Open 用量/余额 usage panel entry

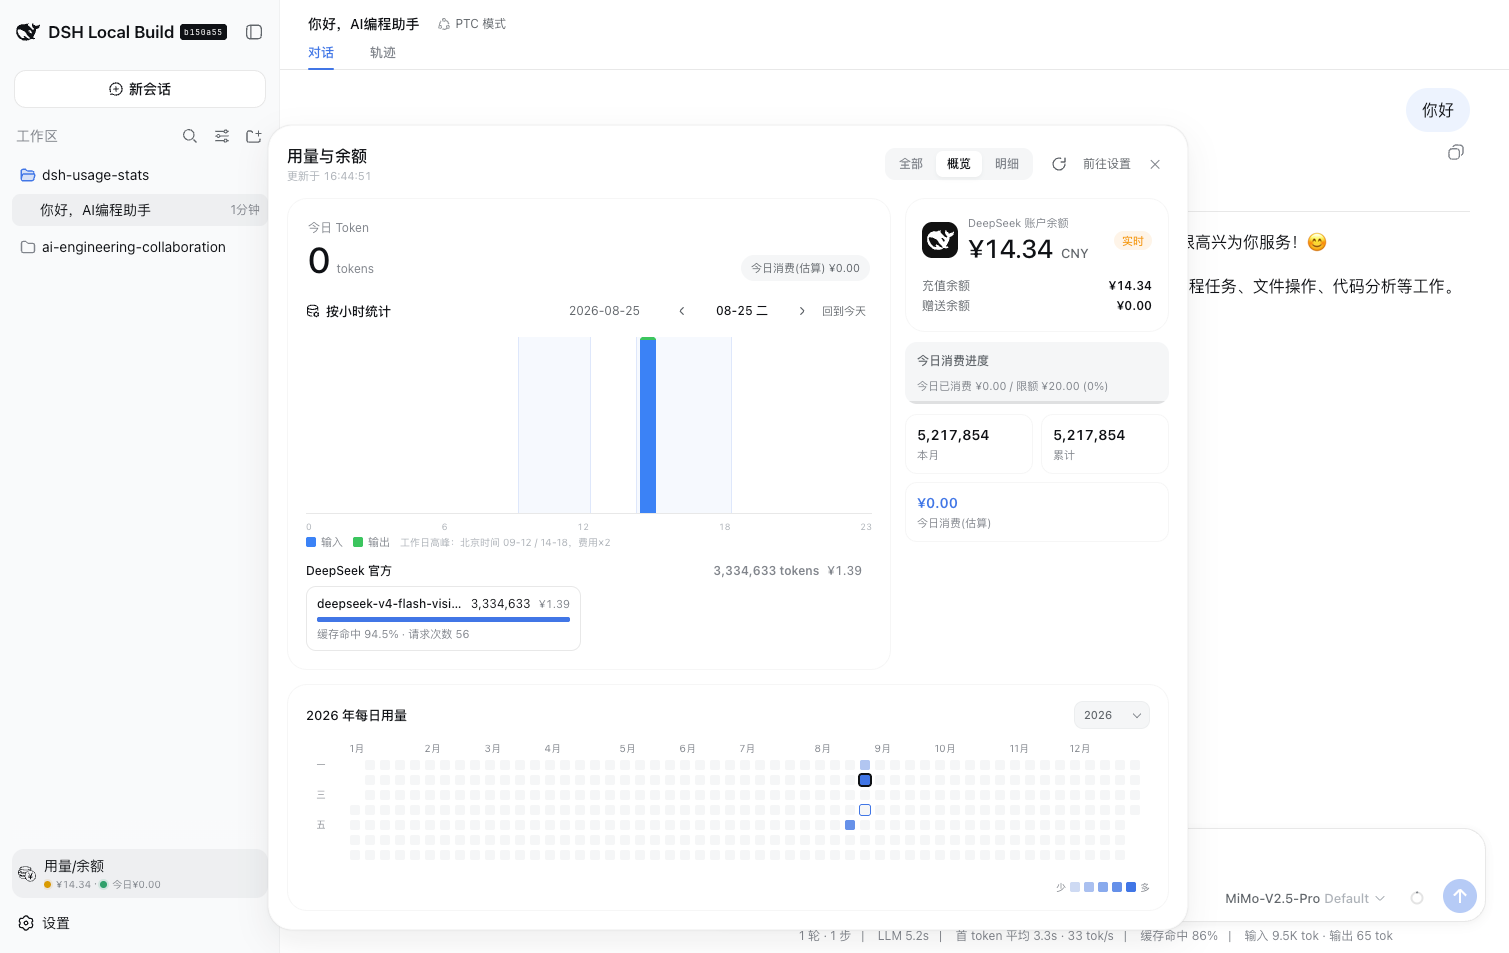(x=140, y=874)
